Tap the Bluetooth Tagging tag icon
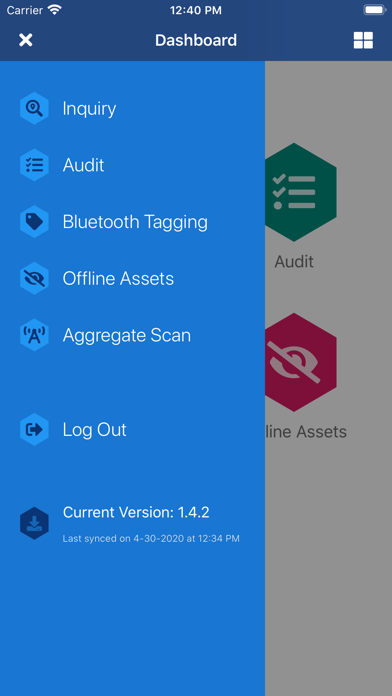Screen dimensions: 392x696 (34, 222)
